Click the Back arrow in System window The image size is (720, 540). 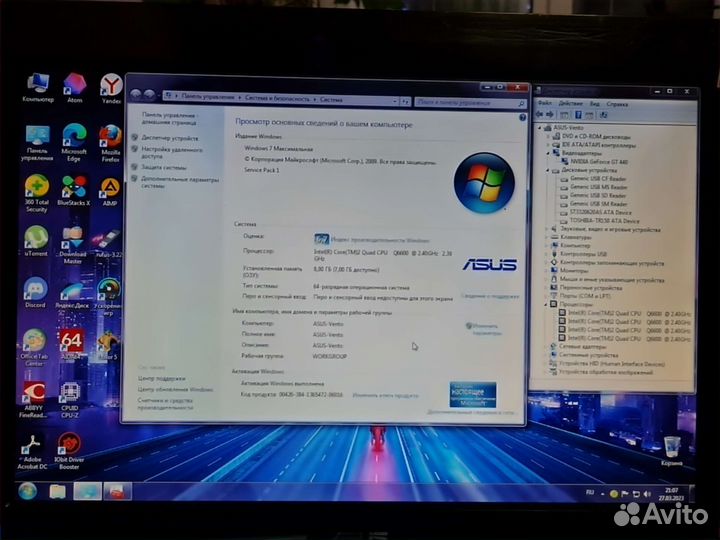click(135, 94)
